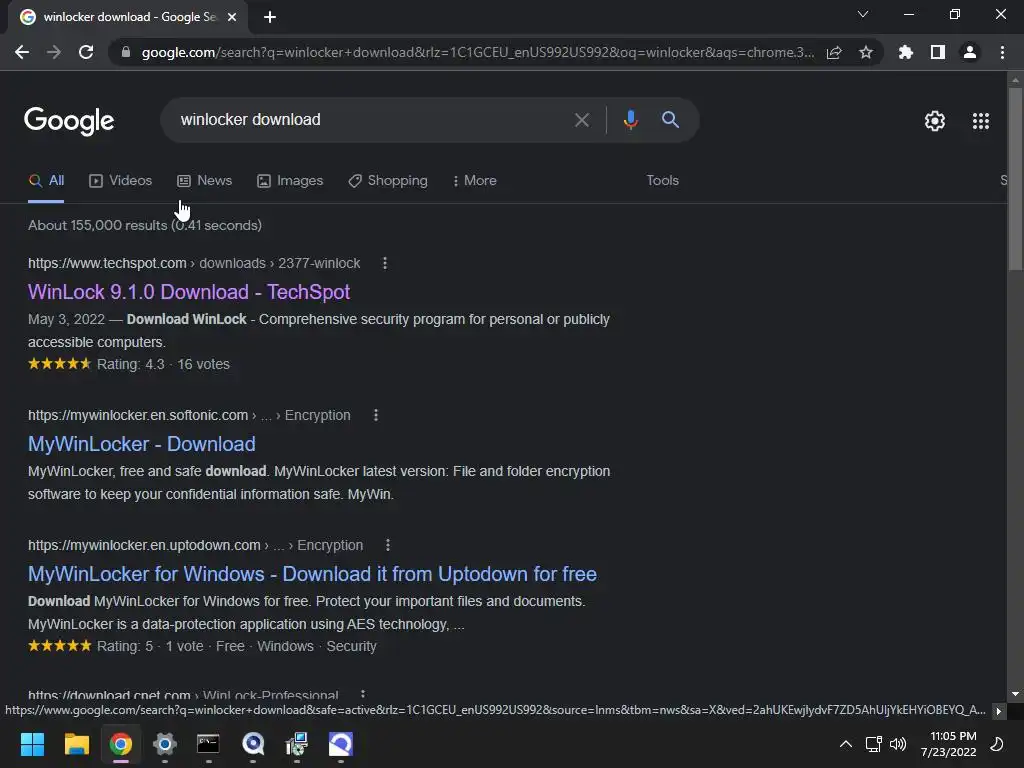Open a new tab with the plus icon
This screenshot has width=1024, height=768.
pyautogui.click(x=270, y=17)
